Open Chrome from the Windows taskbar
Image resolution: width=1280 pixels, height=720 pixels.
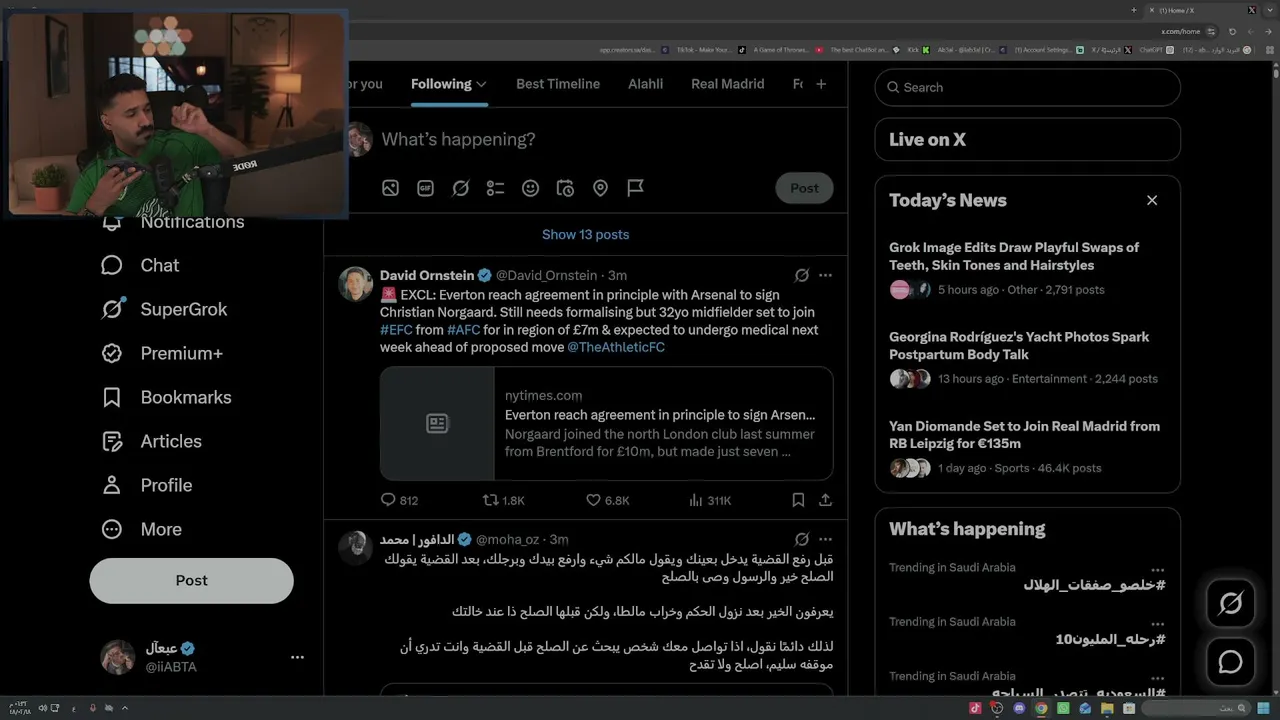click(1041, 708)
